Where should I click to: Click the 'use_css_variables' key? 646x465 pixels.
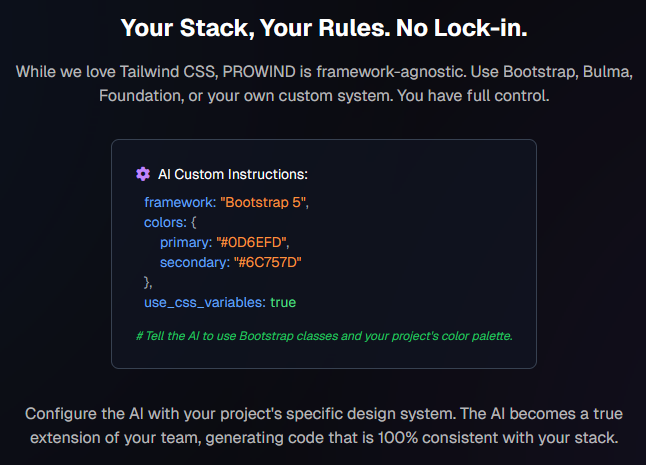click(x=205, y=302)
